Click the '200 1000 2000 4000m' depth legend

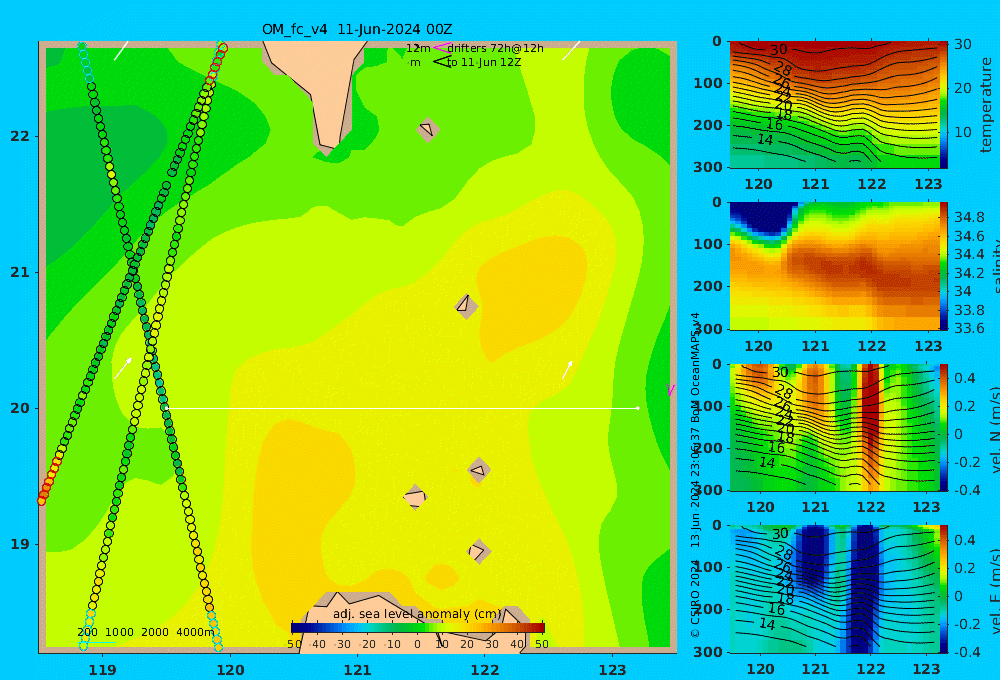146,632
